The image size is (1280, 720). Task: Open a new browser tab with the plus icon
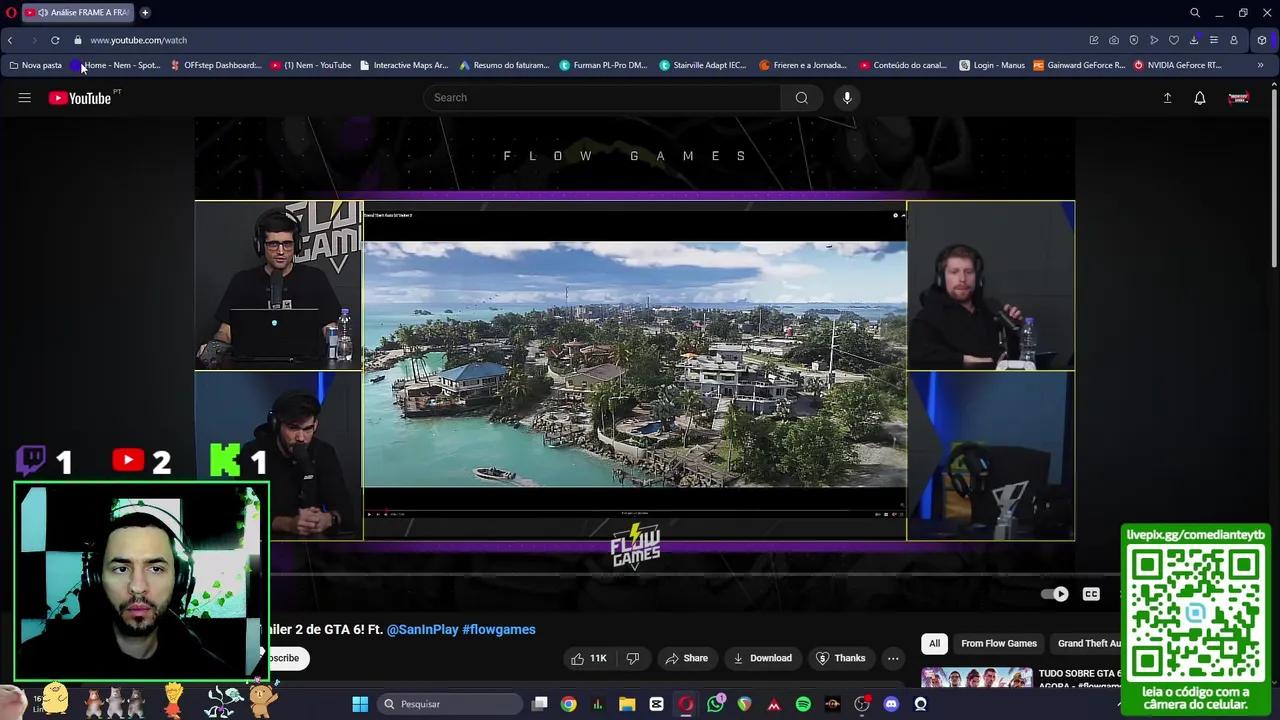(x=145, y=12)
